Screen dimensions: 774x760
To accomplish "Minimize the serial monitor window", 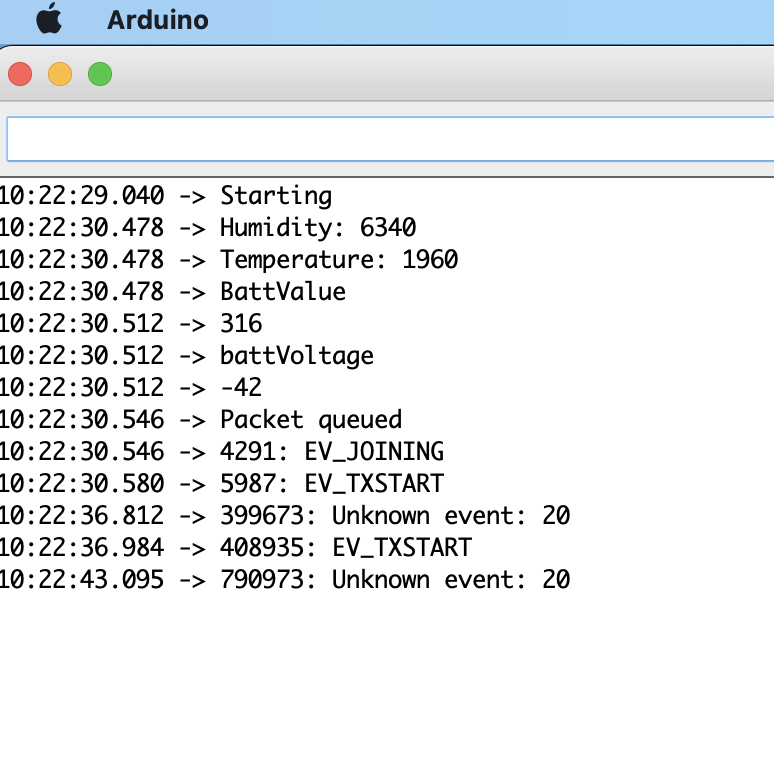I will 60,75.
